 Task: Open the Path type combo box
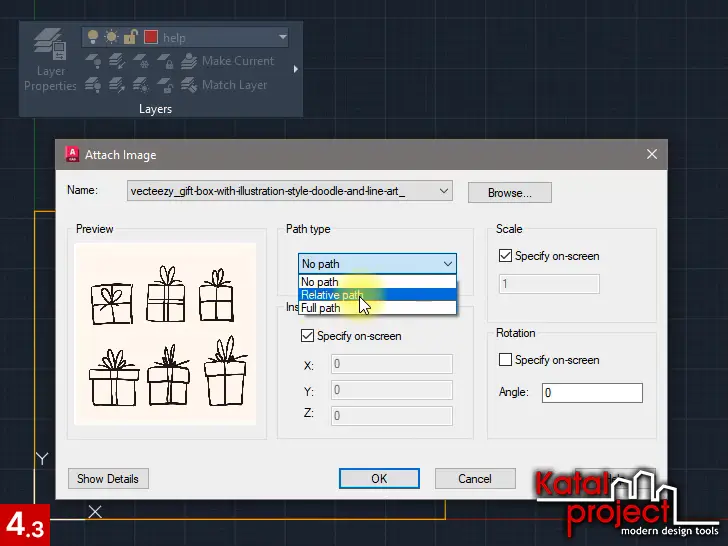(x=377, y=264)
